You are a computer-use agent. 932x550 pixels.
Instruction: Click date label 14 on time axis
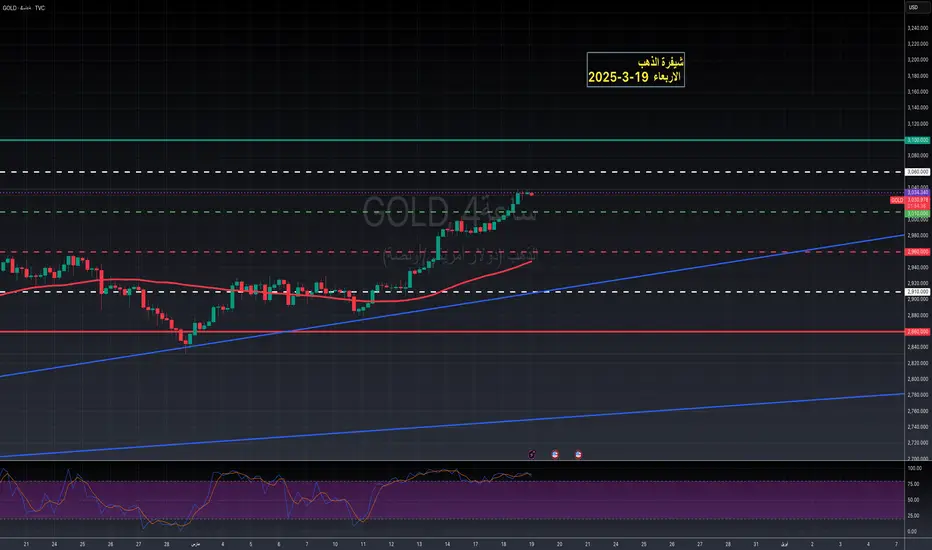(x=447, y=544)
